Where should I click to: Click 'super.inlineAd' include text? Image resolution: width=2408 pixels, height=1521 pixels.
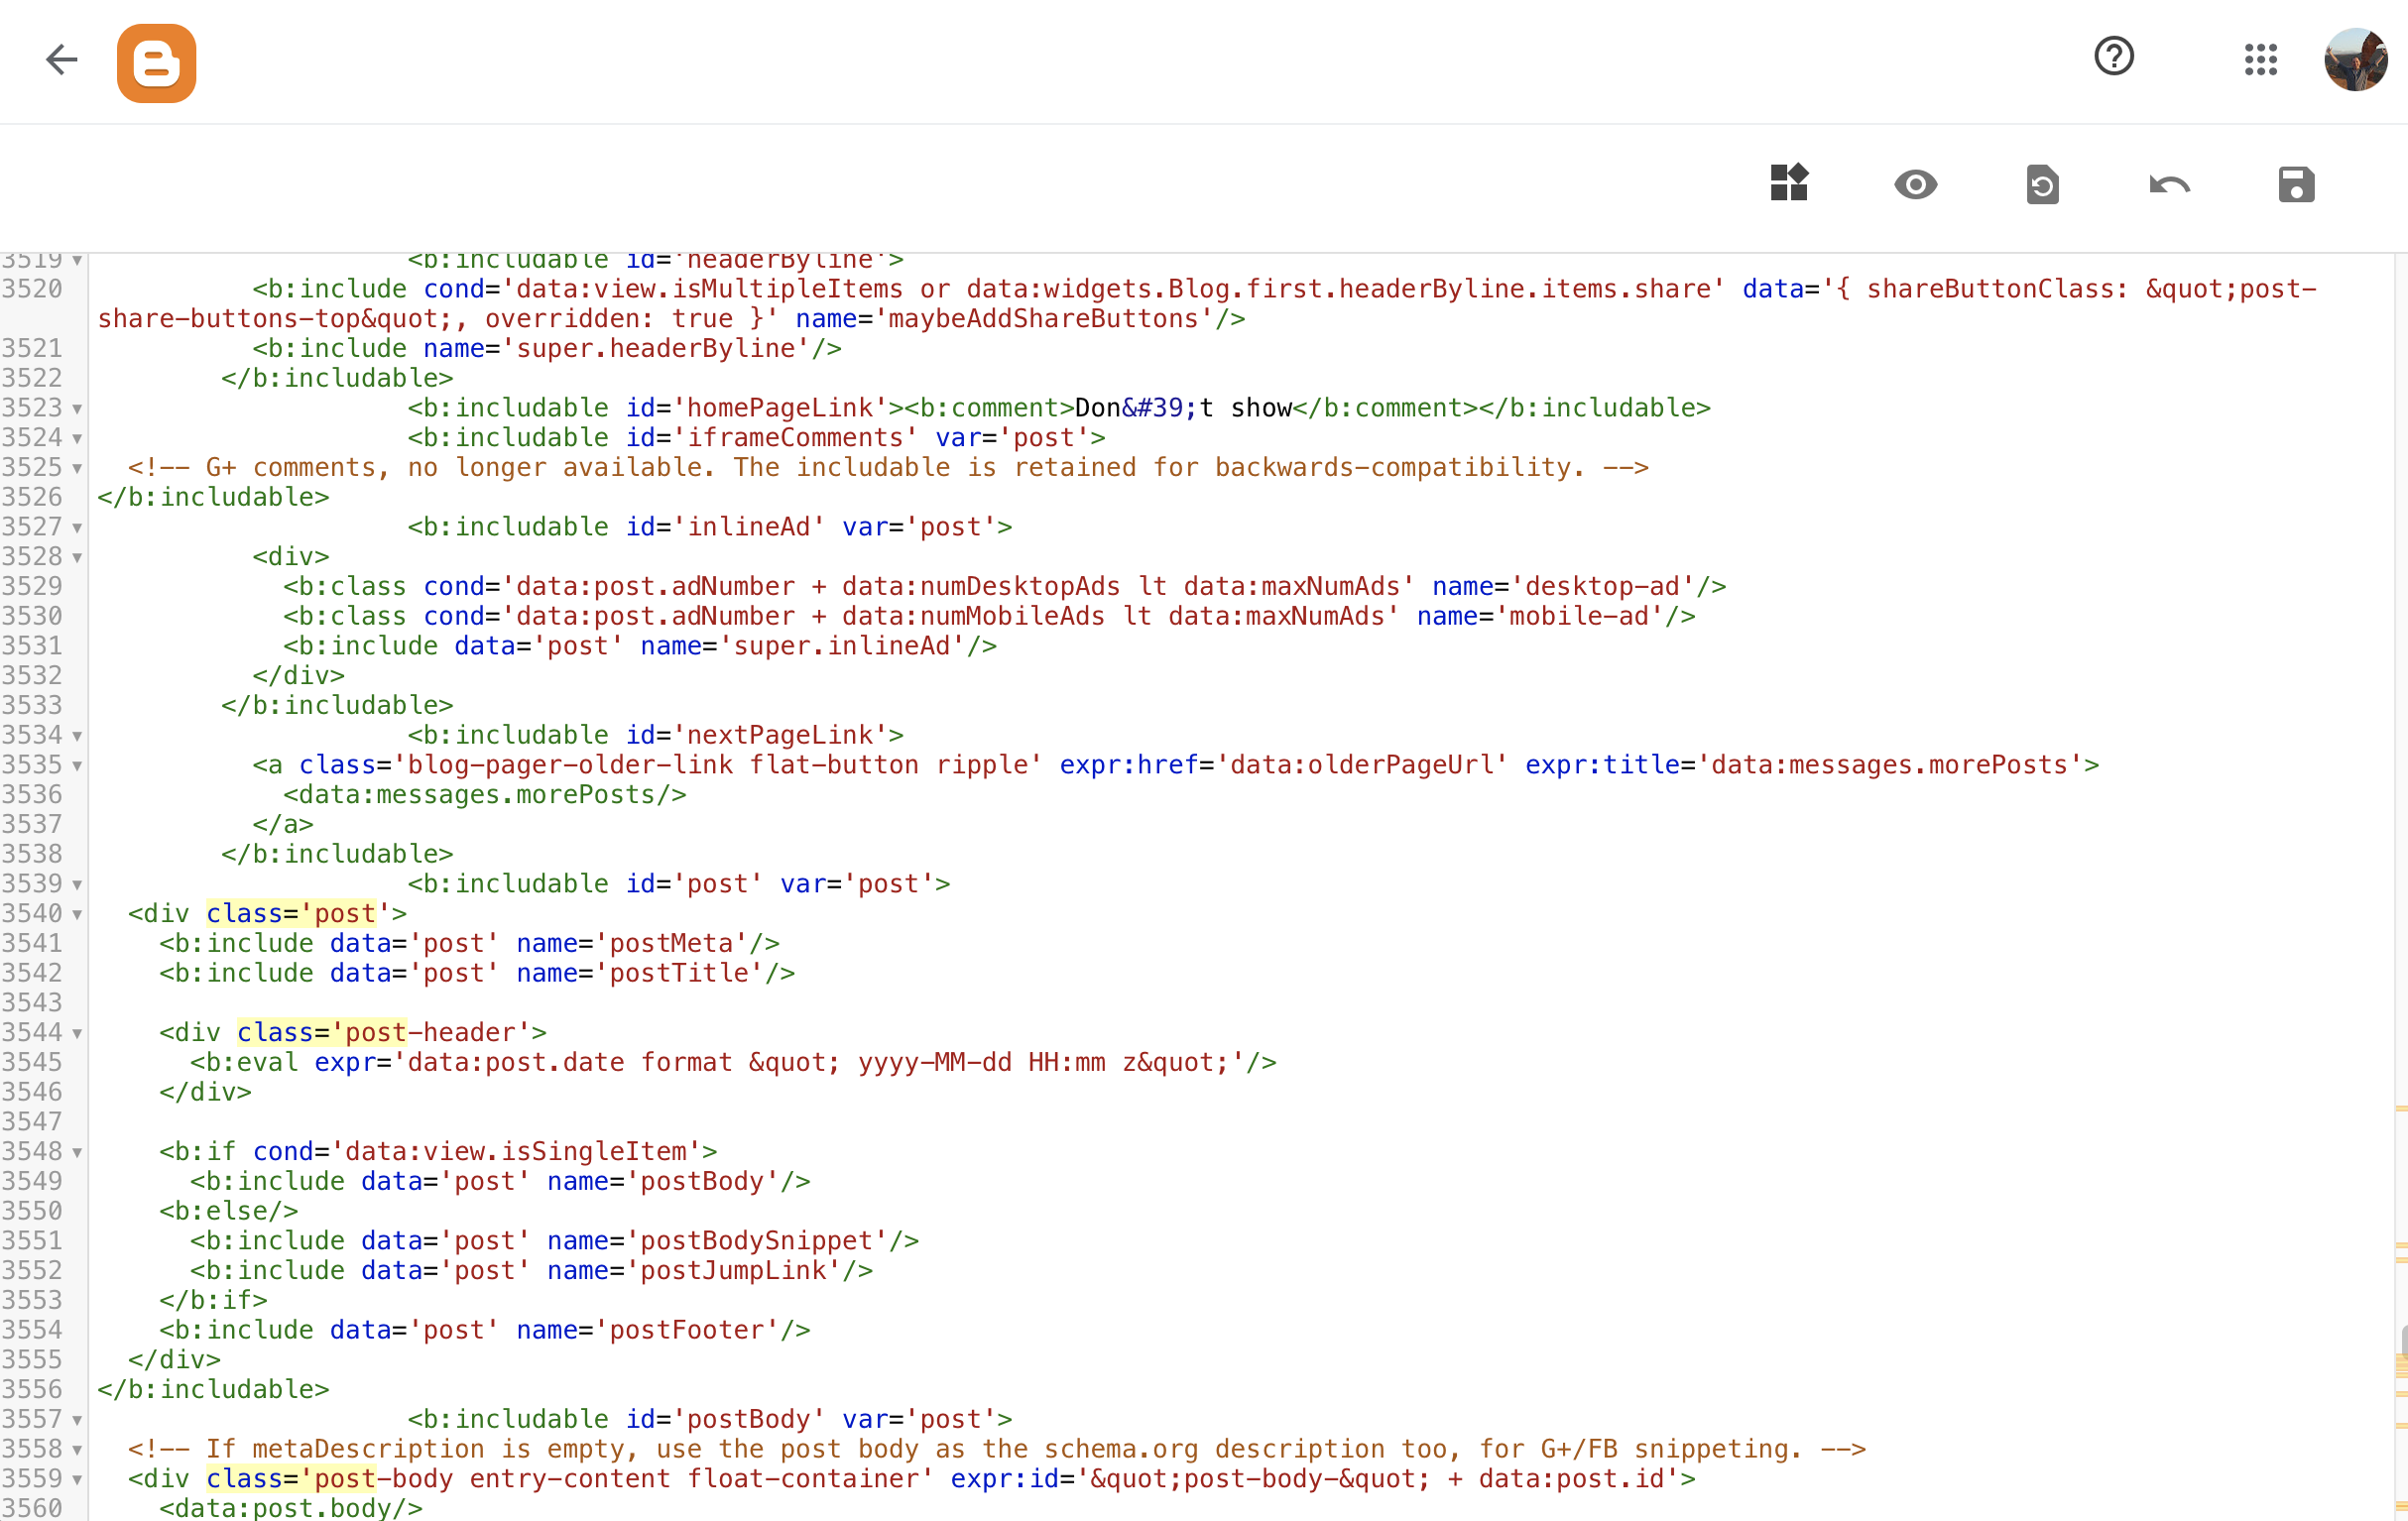point(843,647)
